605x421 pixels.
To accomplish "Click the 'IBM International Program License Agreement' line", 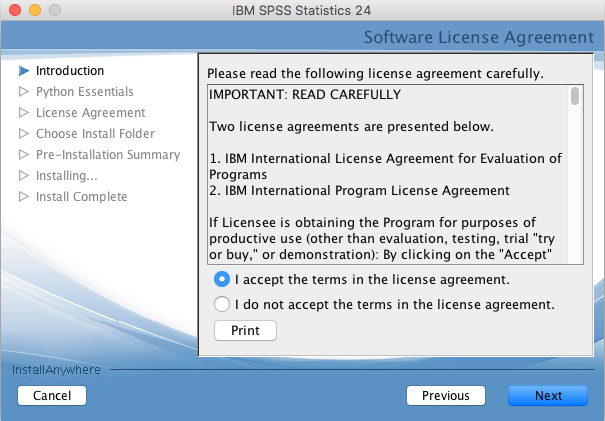I will click(359, 191).
